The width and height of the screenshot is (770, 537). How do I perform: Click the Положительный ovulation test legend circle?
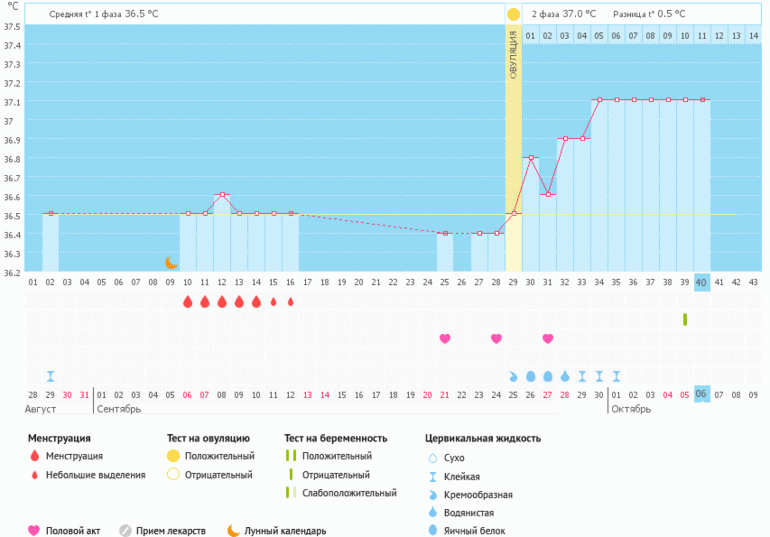coord(174,456)
